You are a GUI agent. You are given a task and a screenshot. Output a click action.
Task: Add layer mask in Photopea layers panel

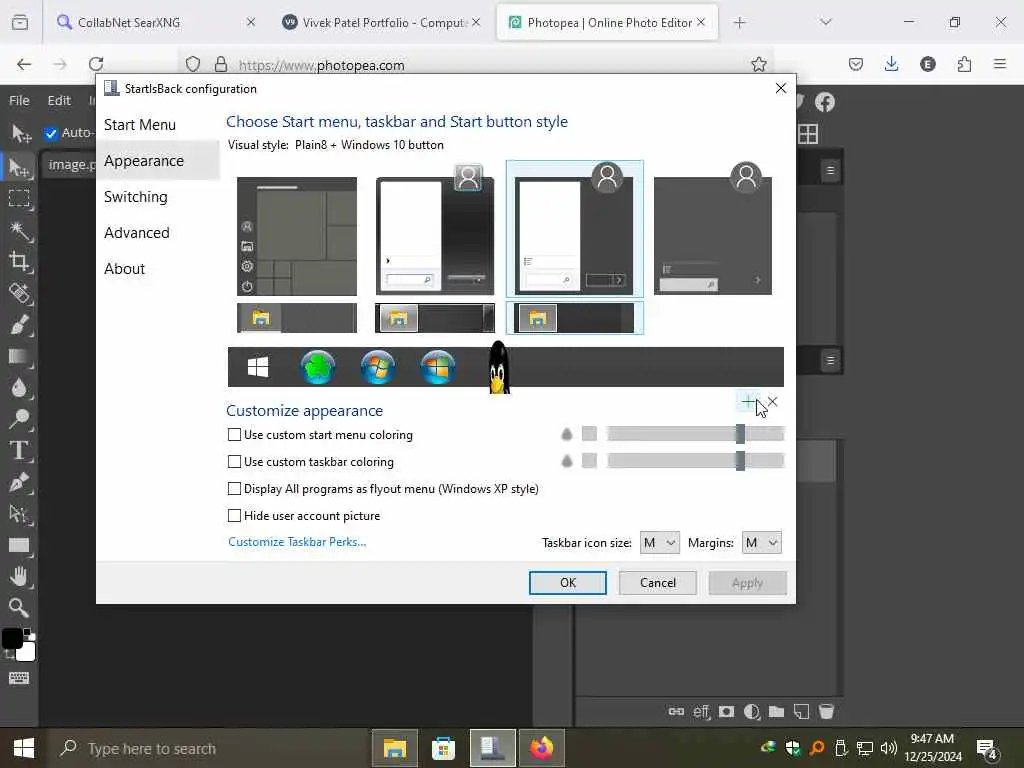coord(726,711)
